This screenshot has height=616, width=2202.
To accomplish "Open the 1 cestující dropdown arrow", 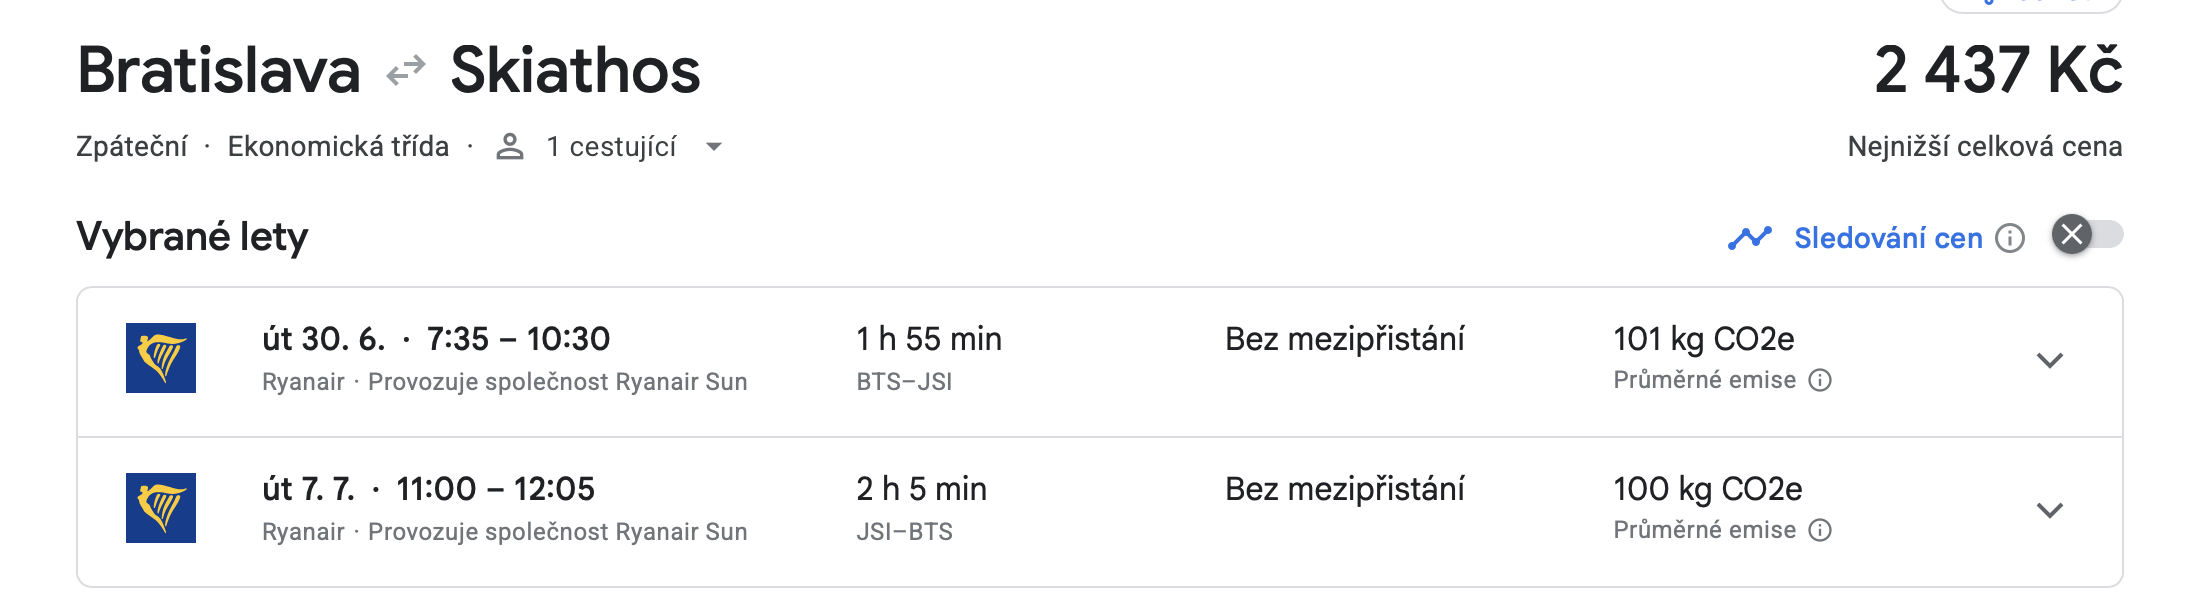I will coord(714,147).
